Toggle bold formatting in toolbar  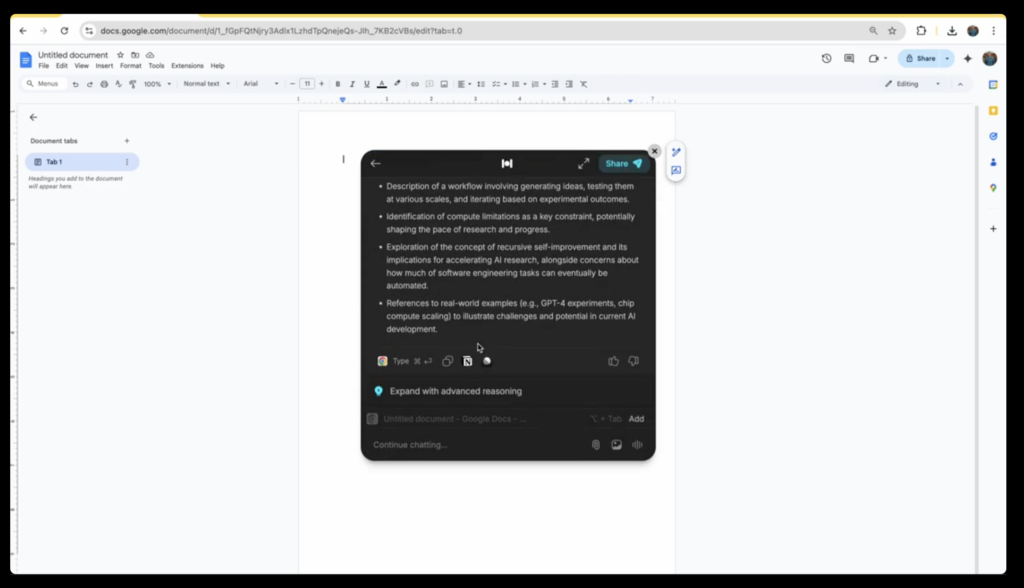[338, 84]
